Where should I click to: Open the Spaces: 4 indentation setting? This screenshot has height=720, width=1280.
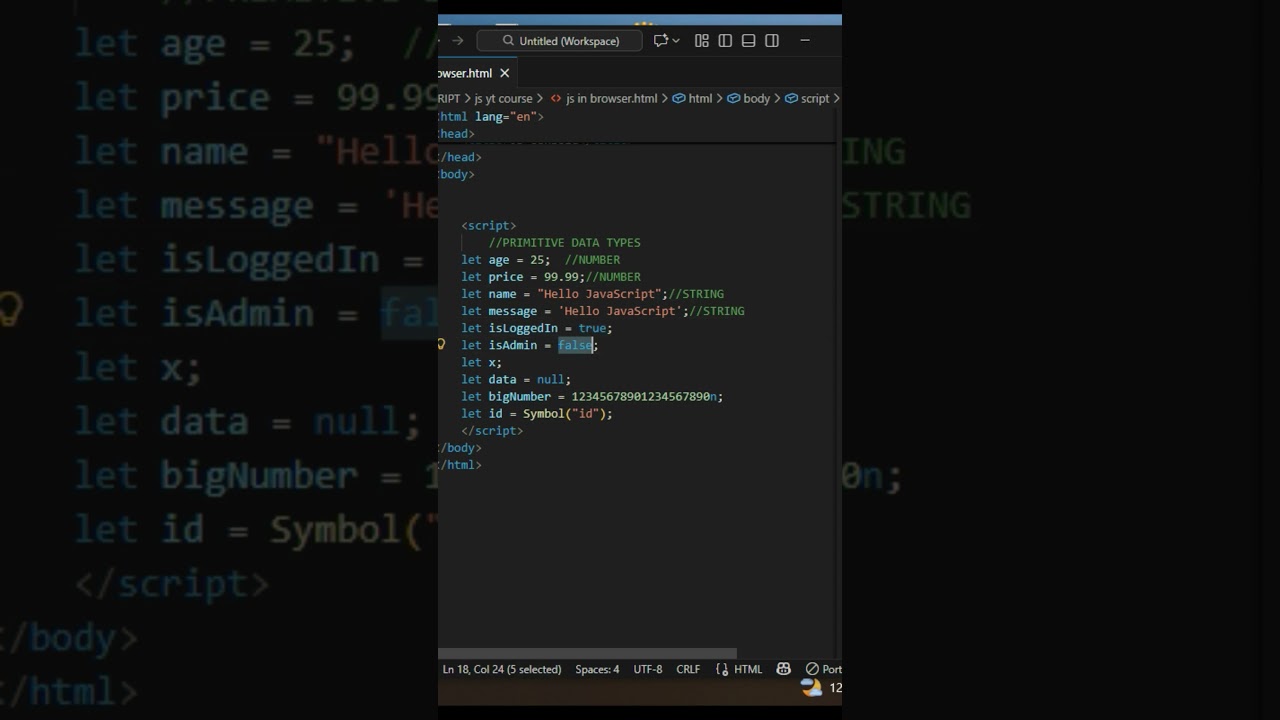pyautogui.click(x=597, y=669)
